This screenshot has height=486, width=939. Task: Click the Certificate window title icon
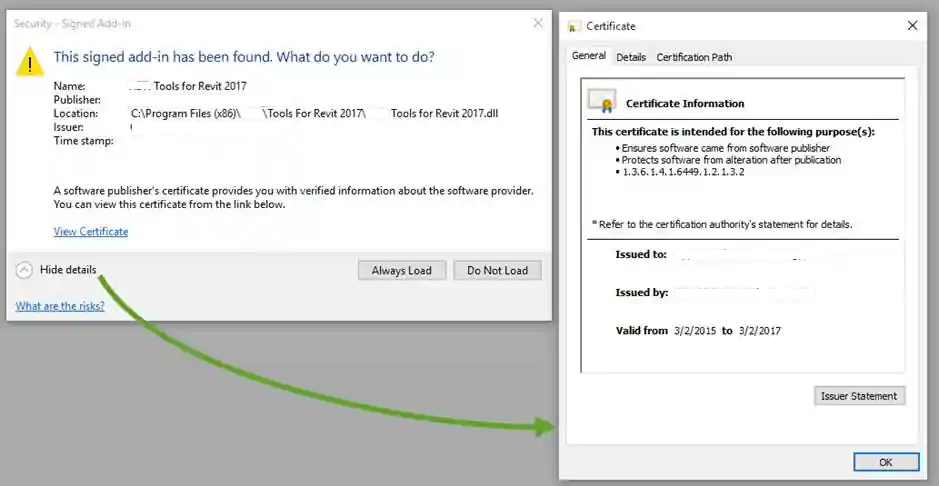point(574,26)
